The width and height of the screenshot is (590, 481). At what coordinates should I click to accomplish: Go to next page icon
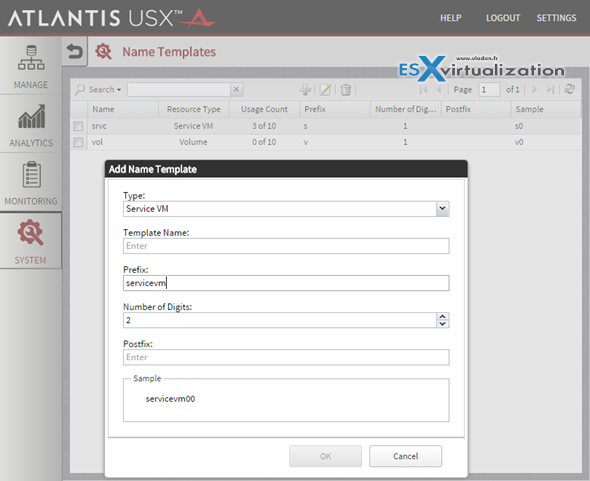(534, 90)
